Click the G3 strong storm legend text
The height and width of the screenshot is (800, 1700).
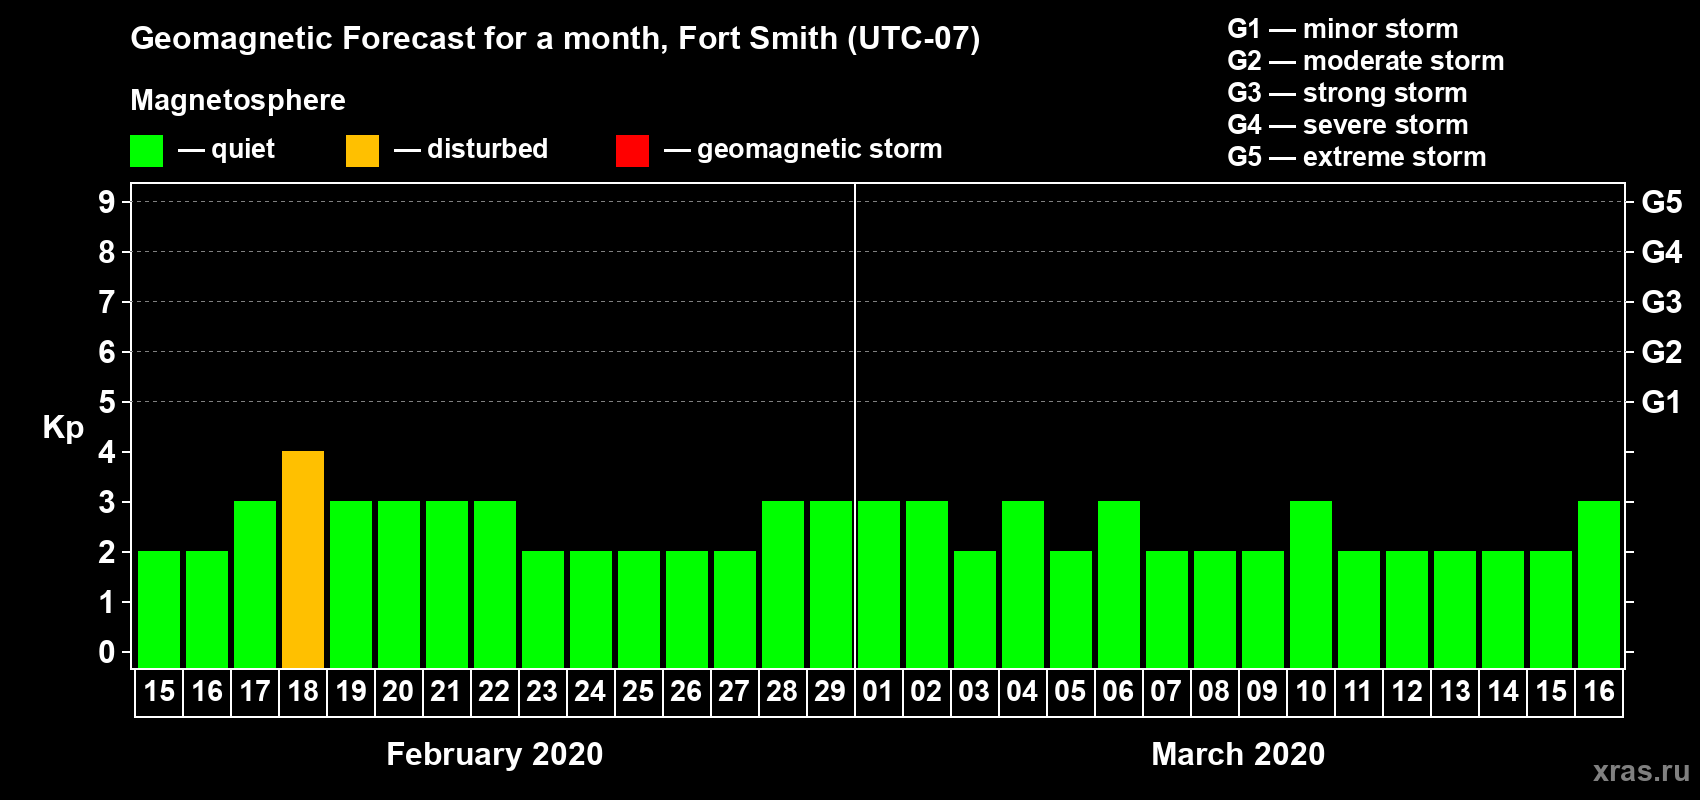click(x=1347, y=93)
